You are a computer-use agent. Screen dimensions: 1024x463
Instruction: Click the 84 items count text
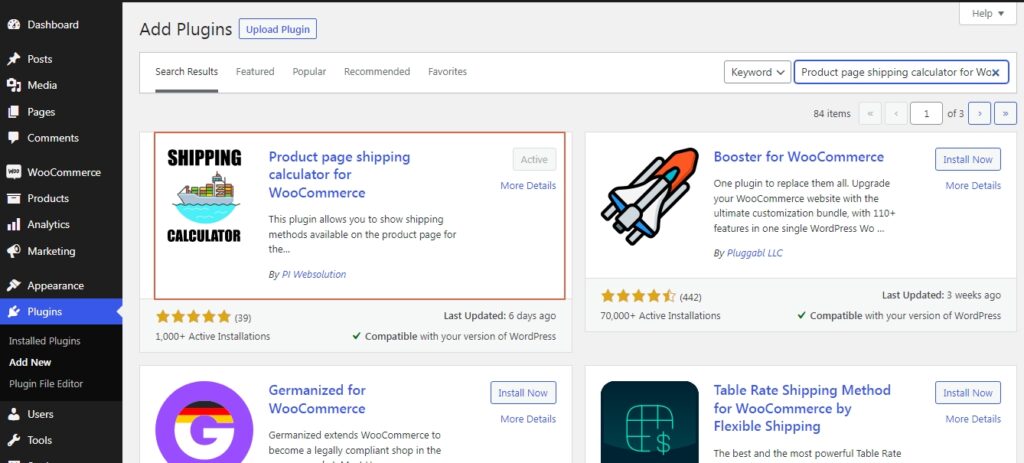(x=832, y=114)
